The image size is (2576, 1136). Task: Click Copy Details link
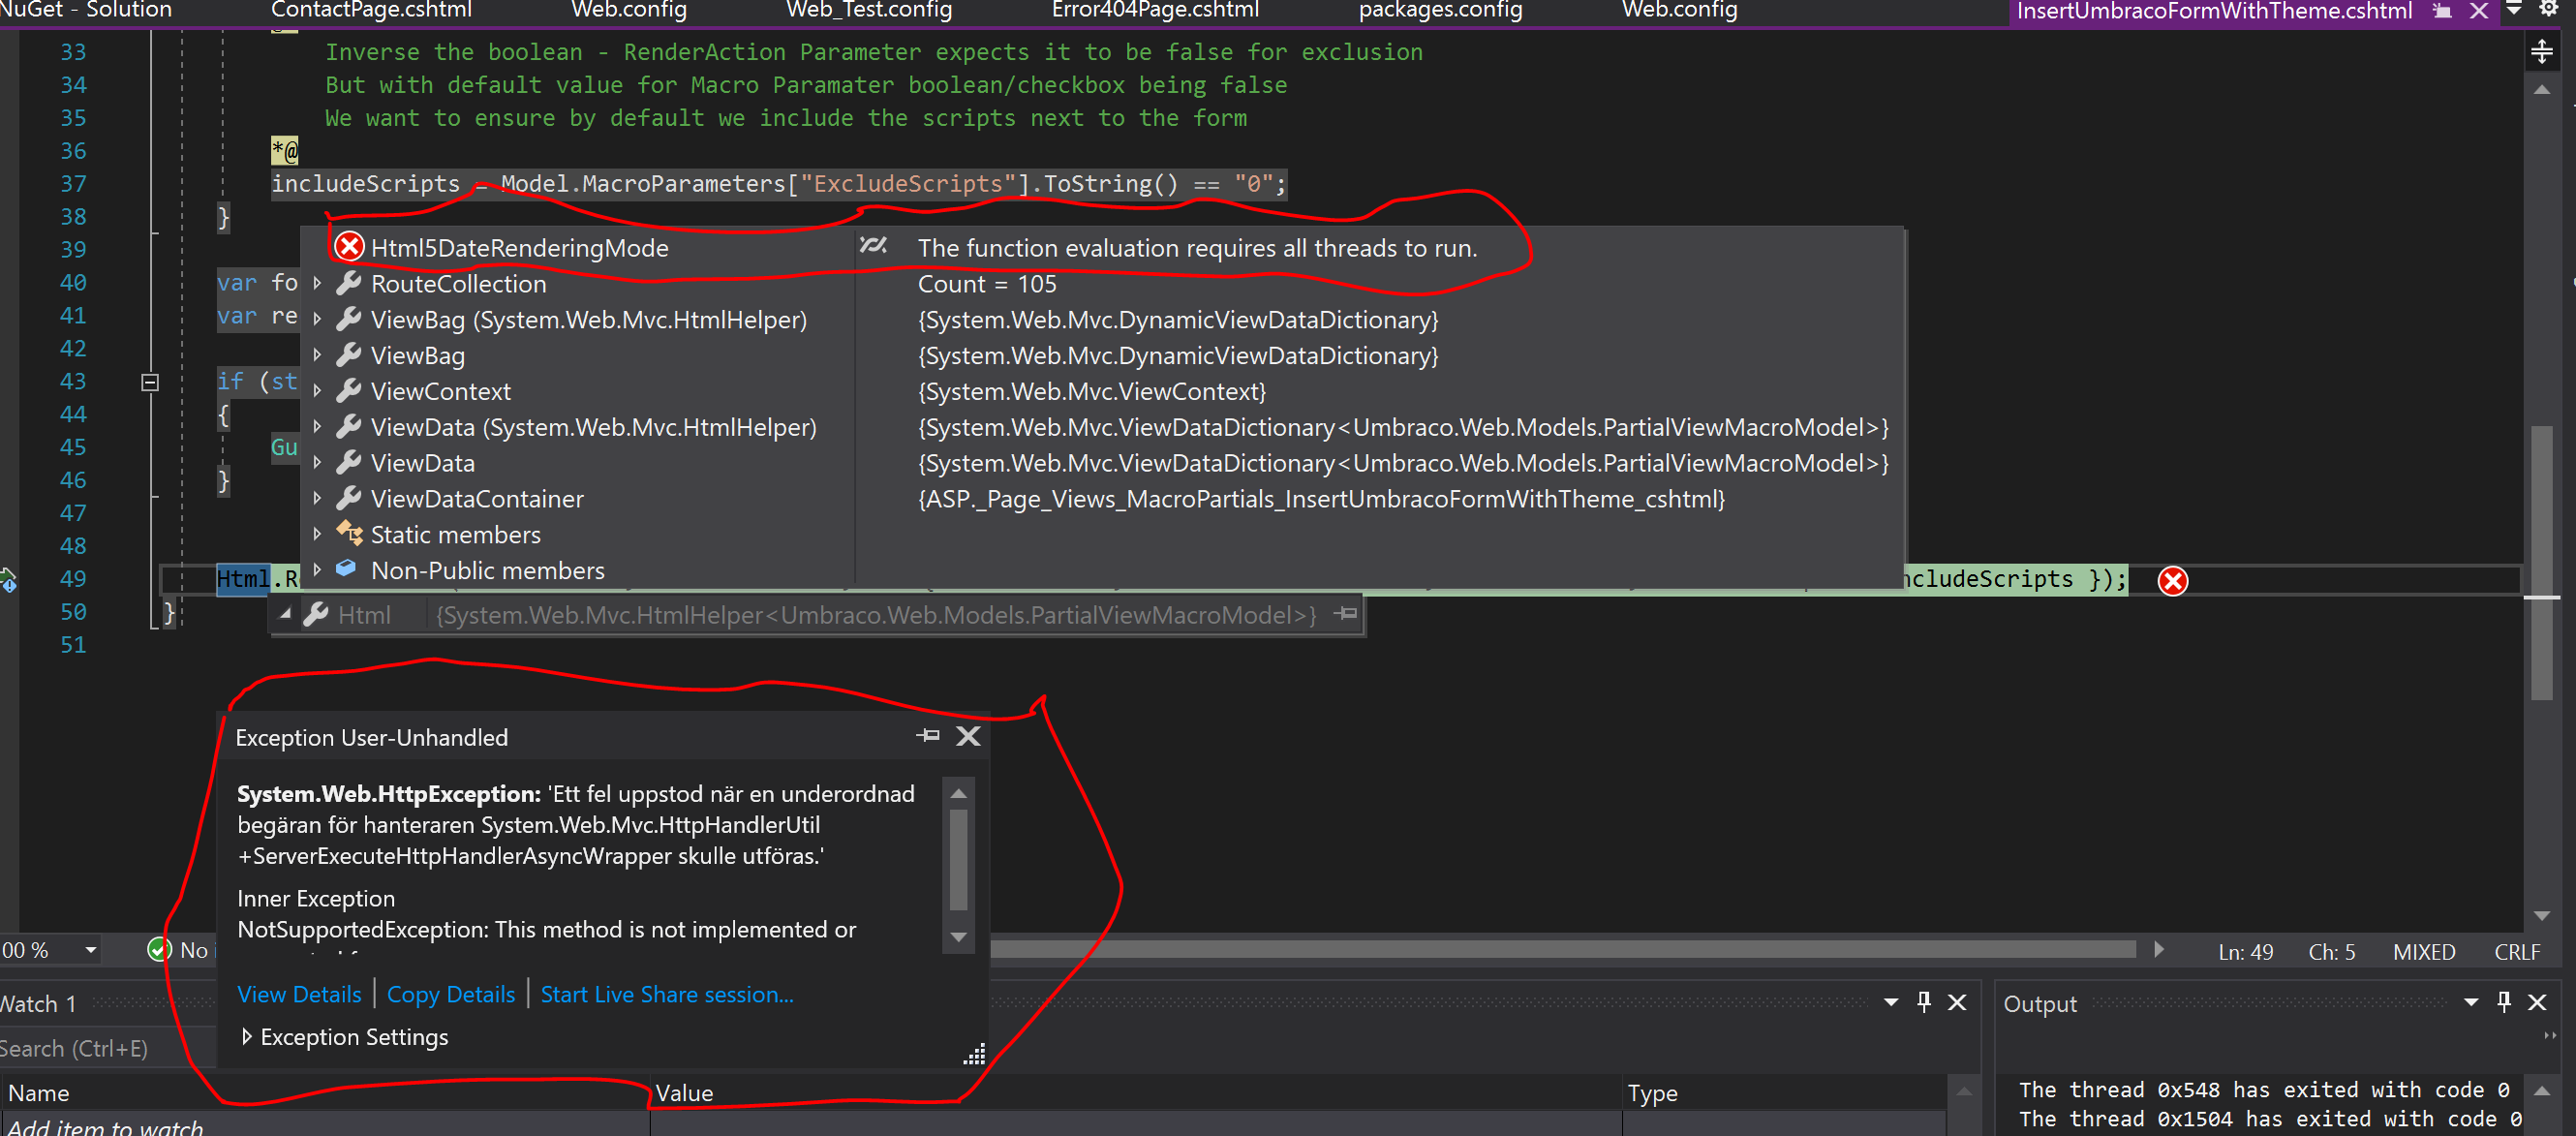(451, 994)
